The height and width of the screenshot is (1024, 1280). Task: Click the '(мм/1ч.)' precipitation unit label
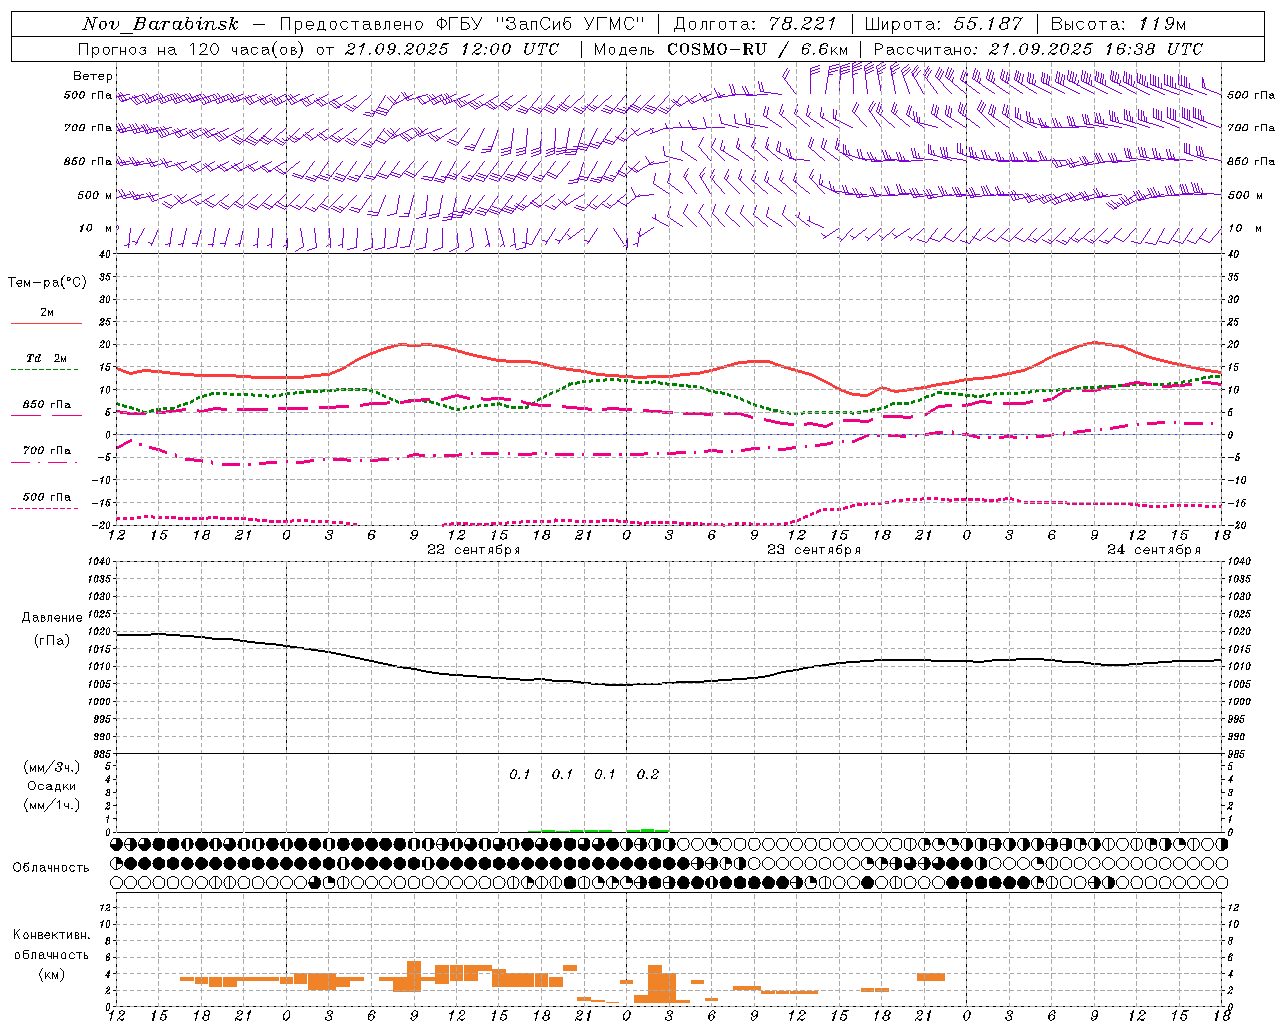coord(52,805)
